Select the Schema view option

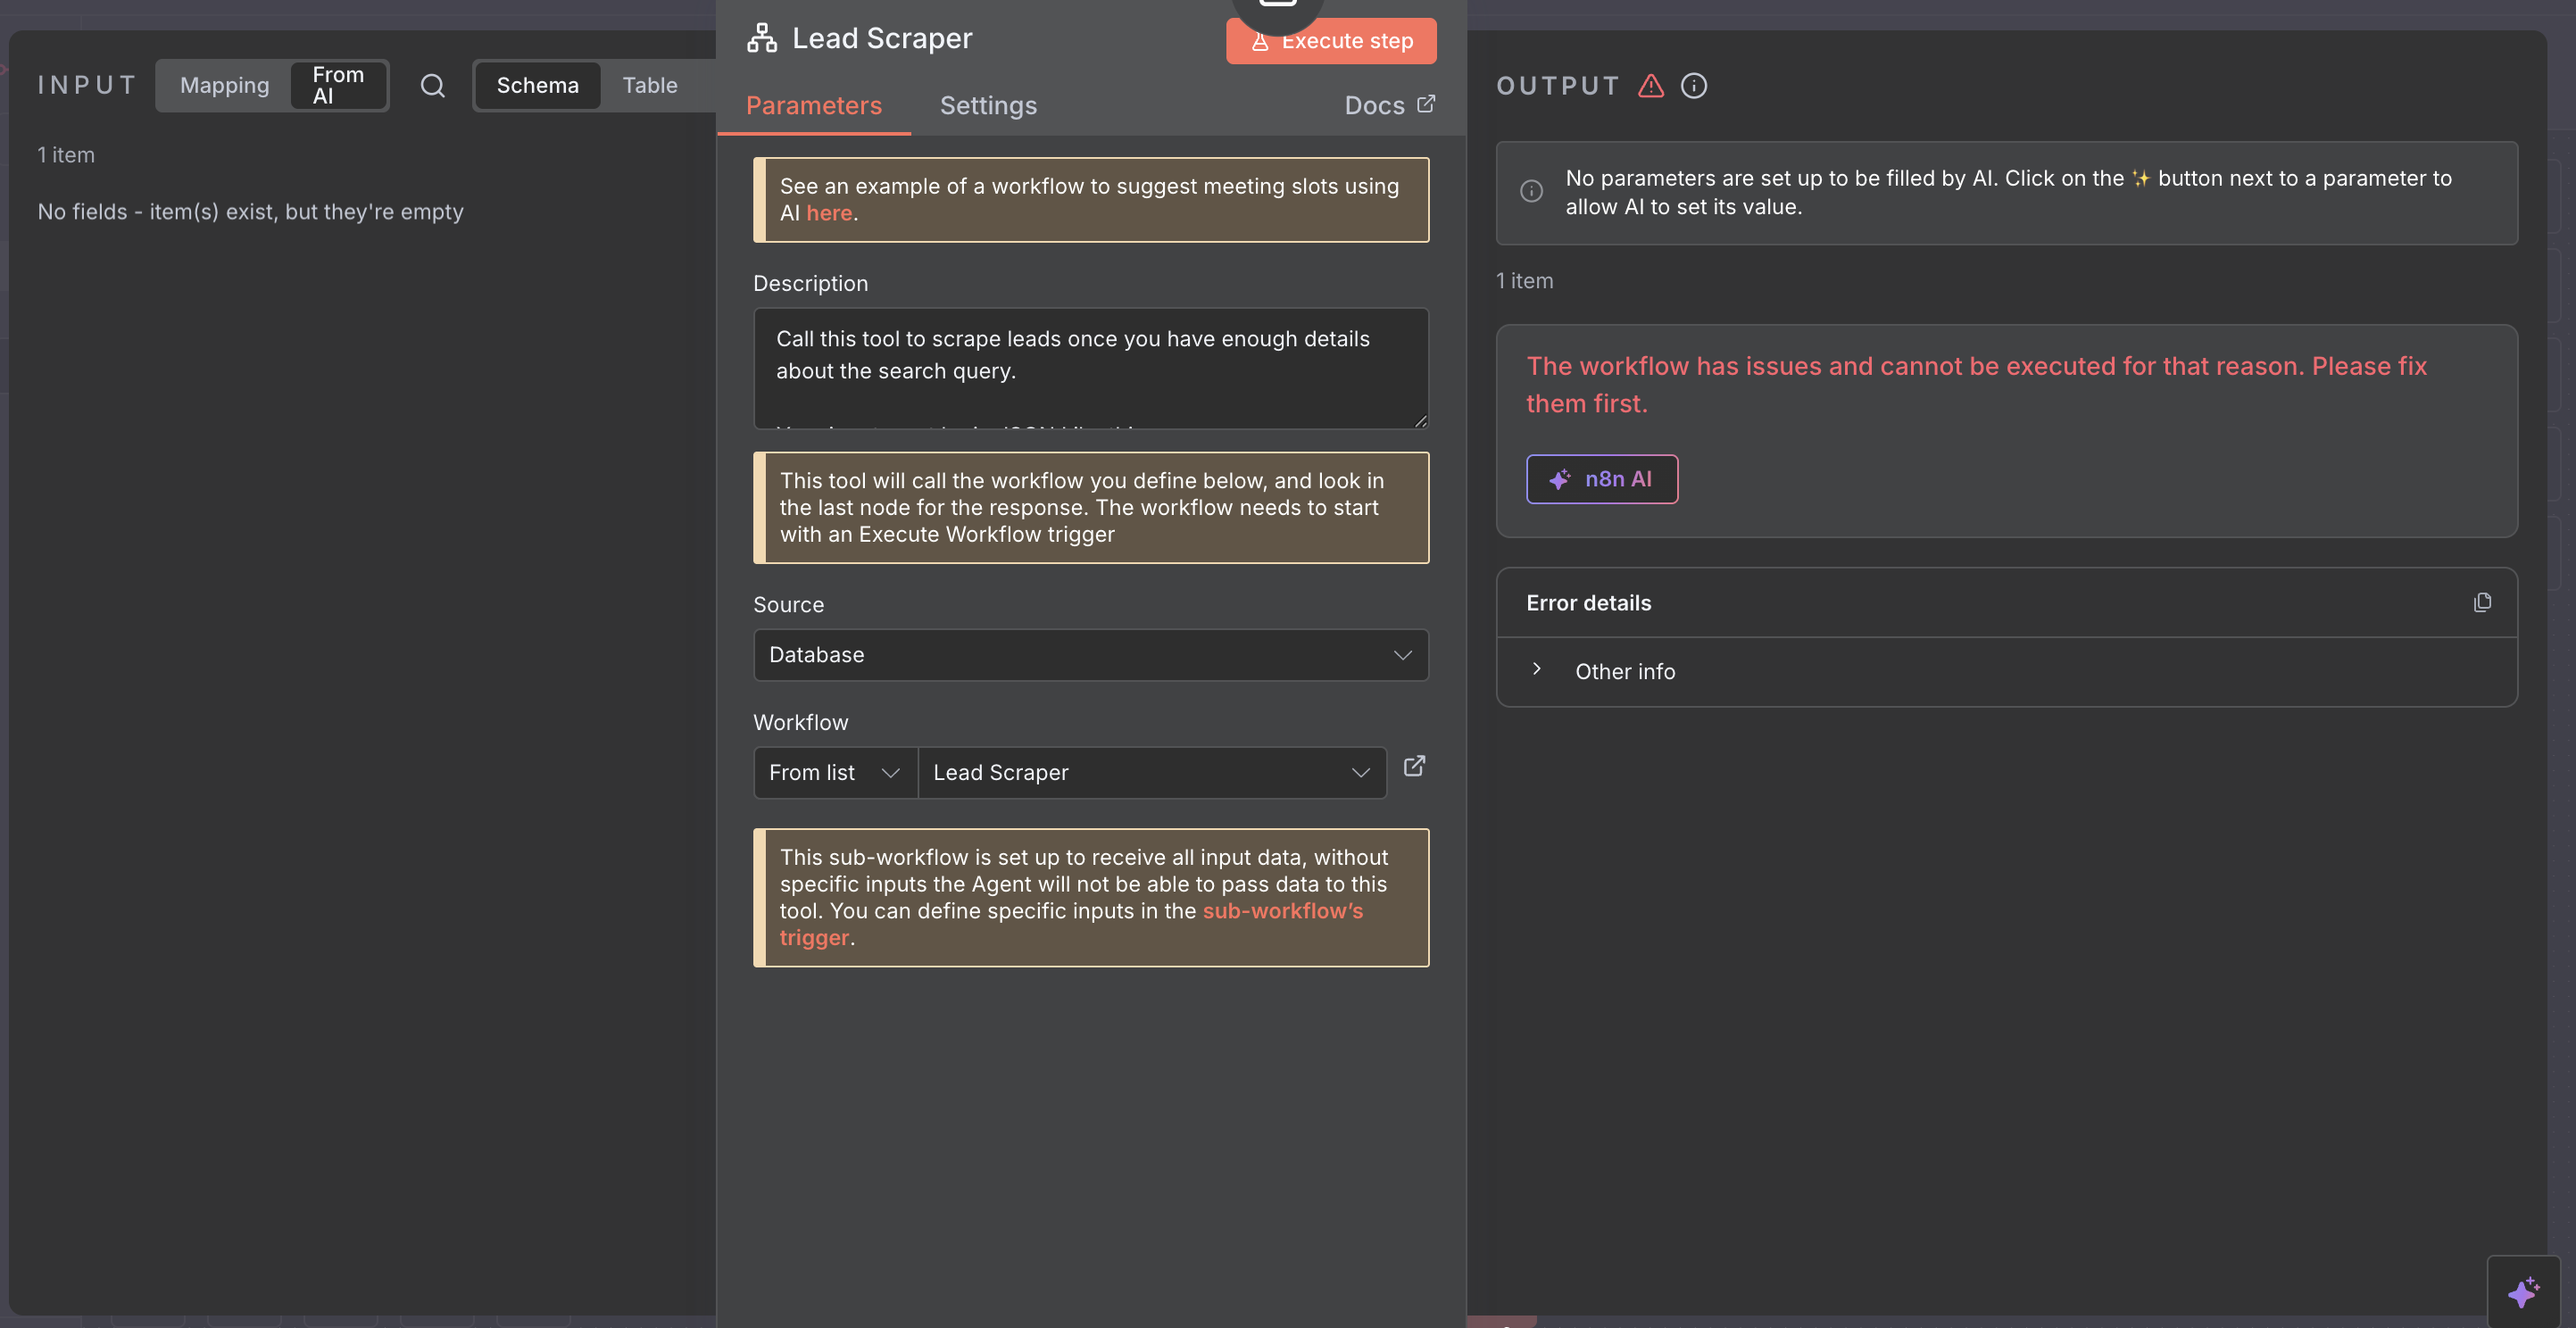537,86
